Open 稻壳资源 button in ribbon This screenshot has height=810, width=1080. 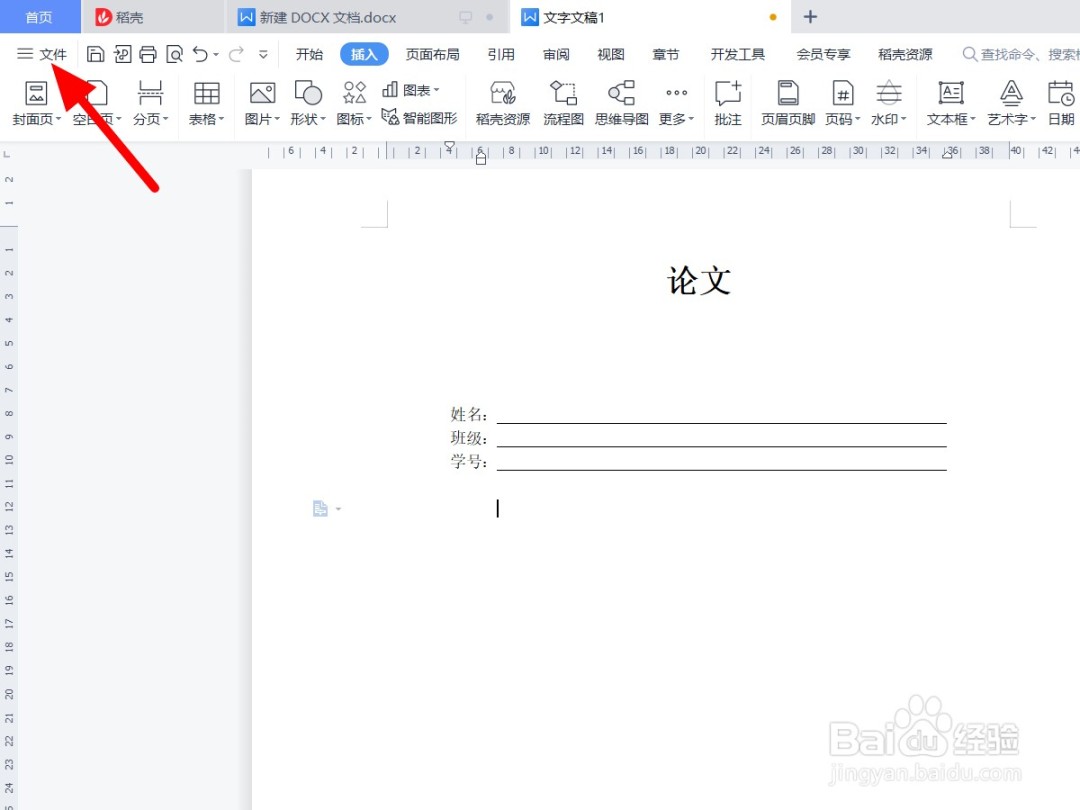pyautogui.click(x=503, y=103)
